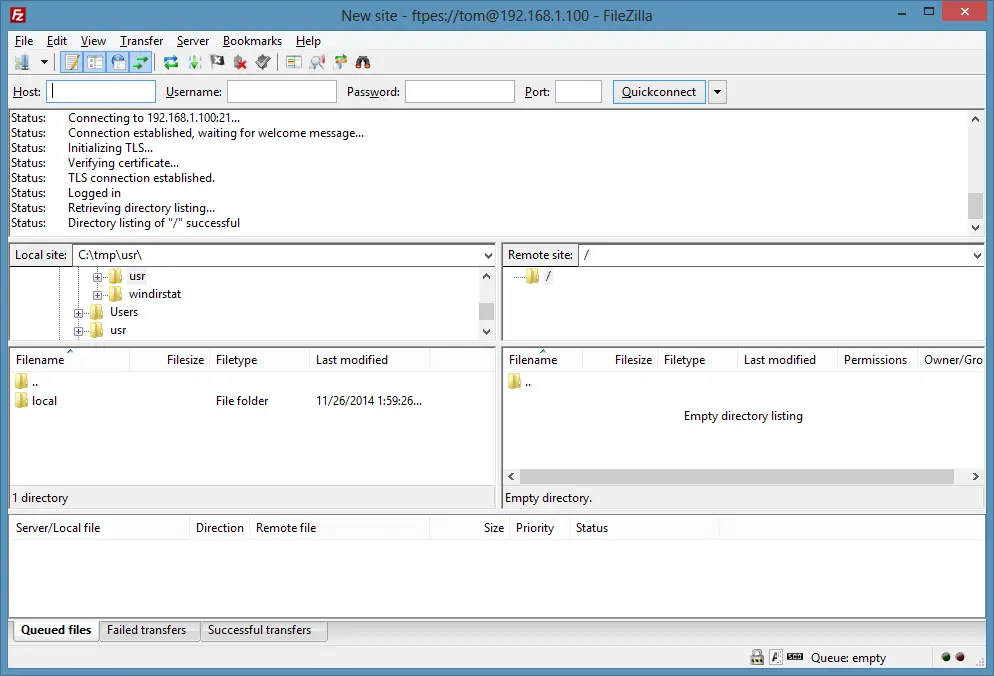Expand the Users folder in local tree
The height and width of the screenshot is (676, 994).
[78, 313]
